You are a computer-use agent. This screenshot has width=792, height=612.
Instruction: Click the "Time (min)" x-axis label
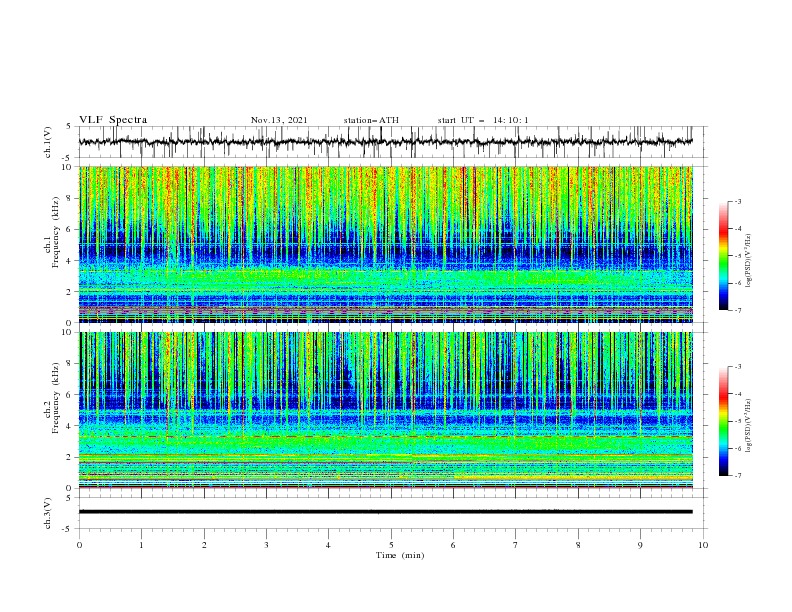(400, 555)
